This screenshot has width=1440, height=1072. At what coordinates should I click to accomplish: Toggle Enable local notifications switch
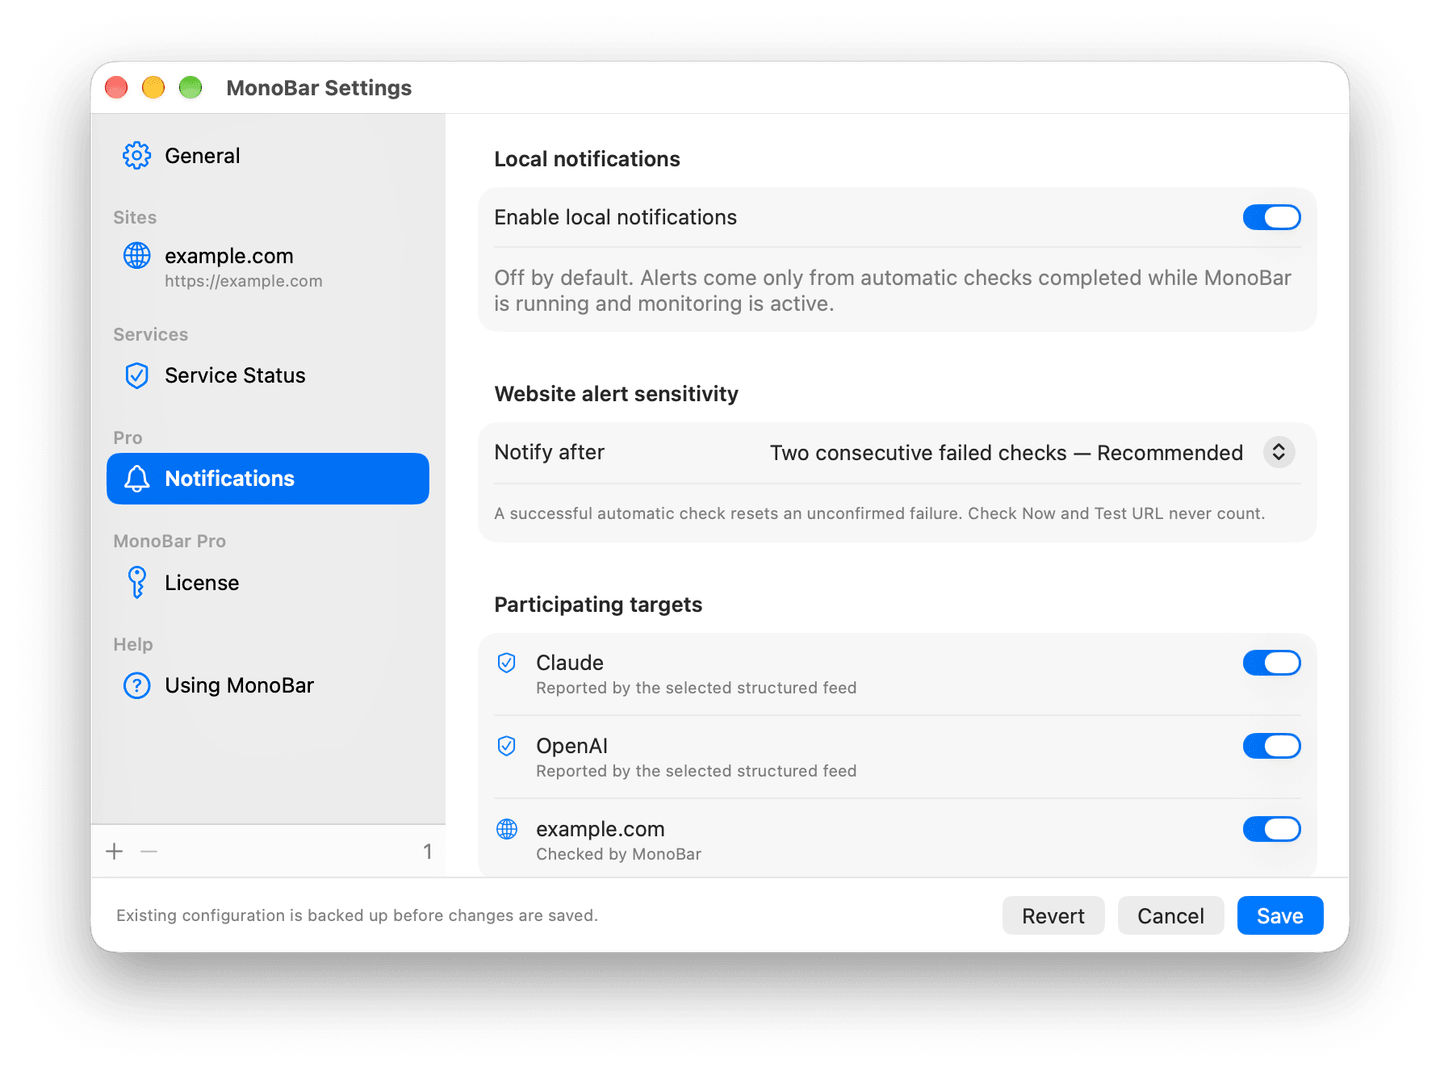pos(1272,217)
